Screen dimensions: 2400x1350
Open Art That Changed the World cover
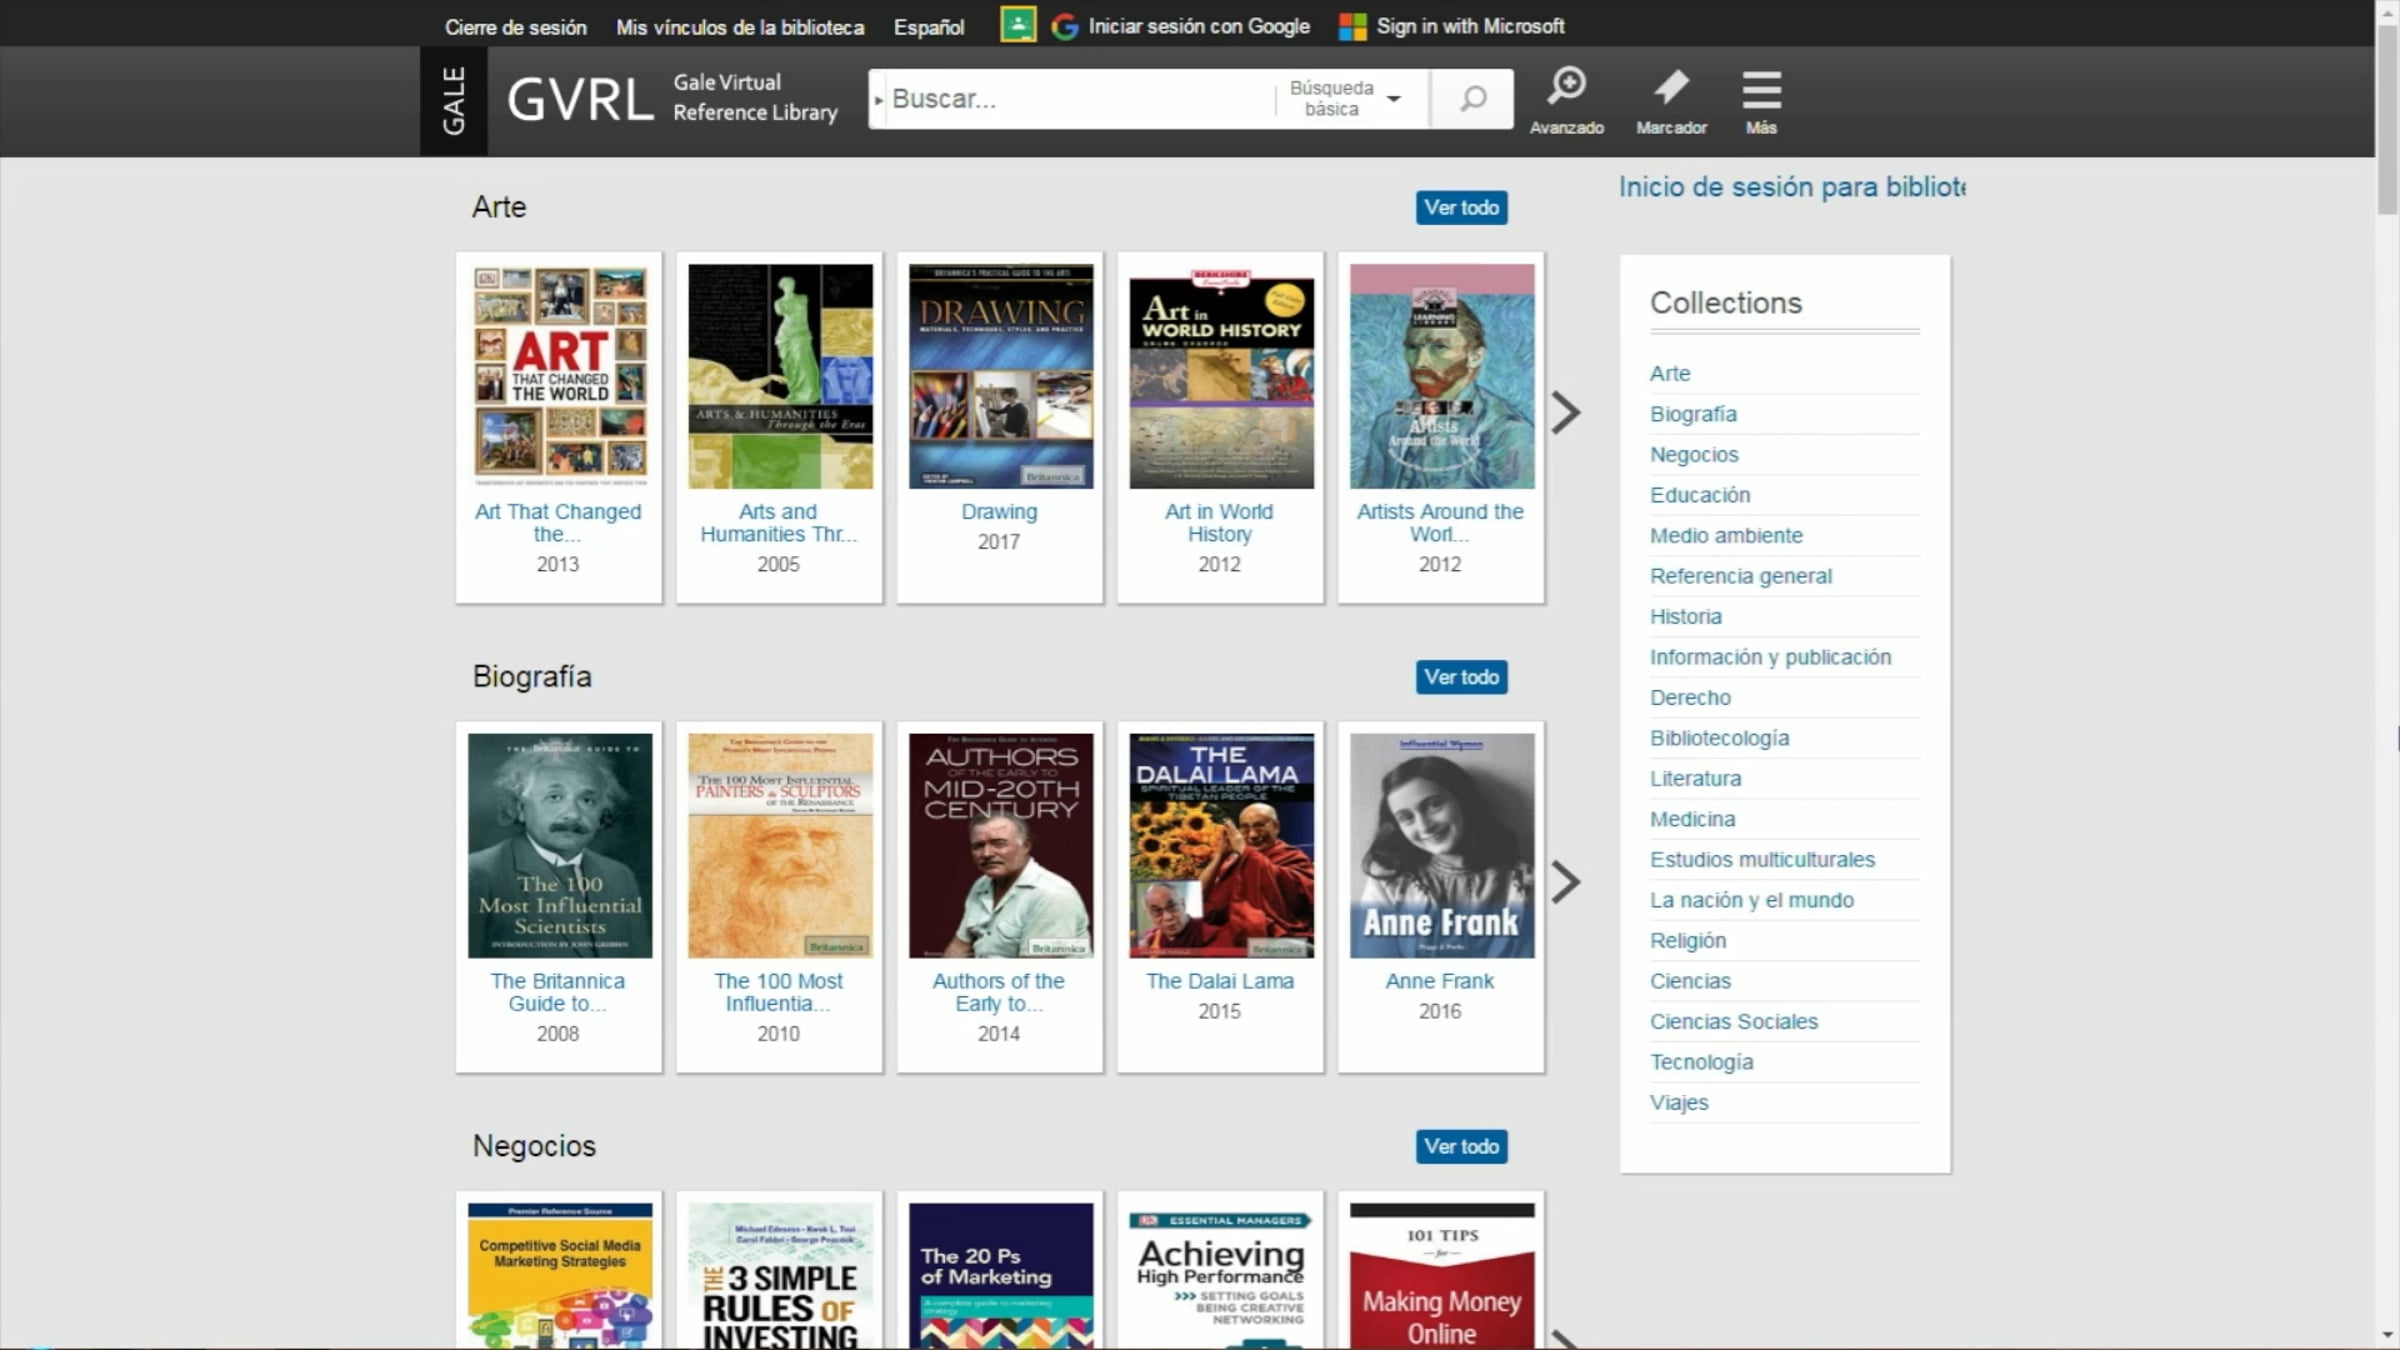click(560, 376)
